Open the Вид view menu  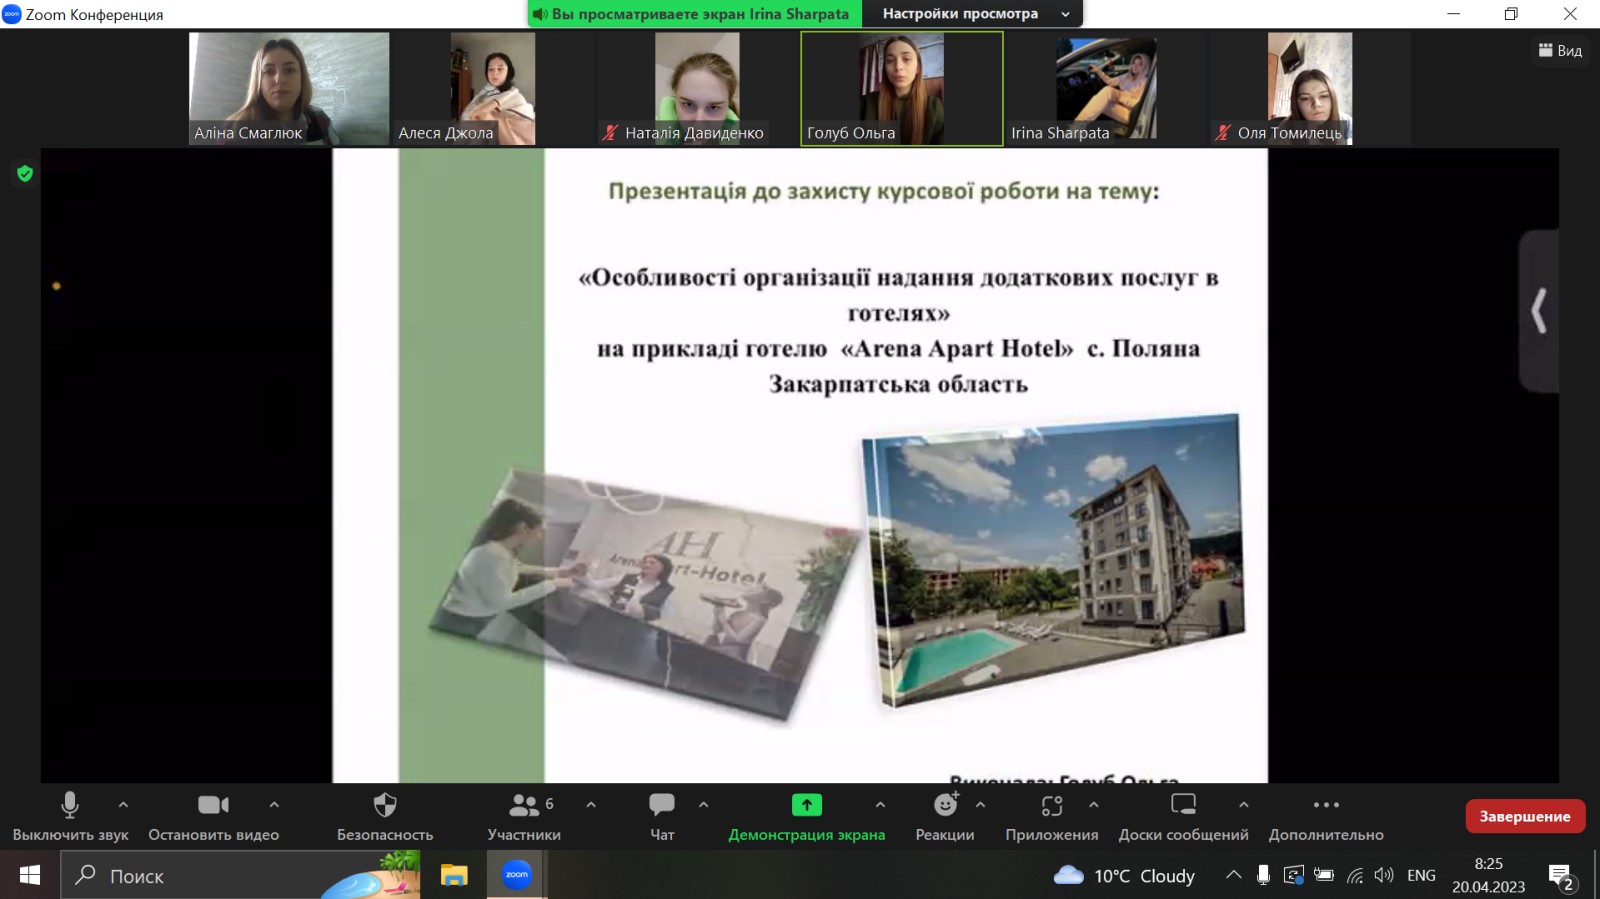click(1560, 51)
